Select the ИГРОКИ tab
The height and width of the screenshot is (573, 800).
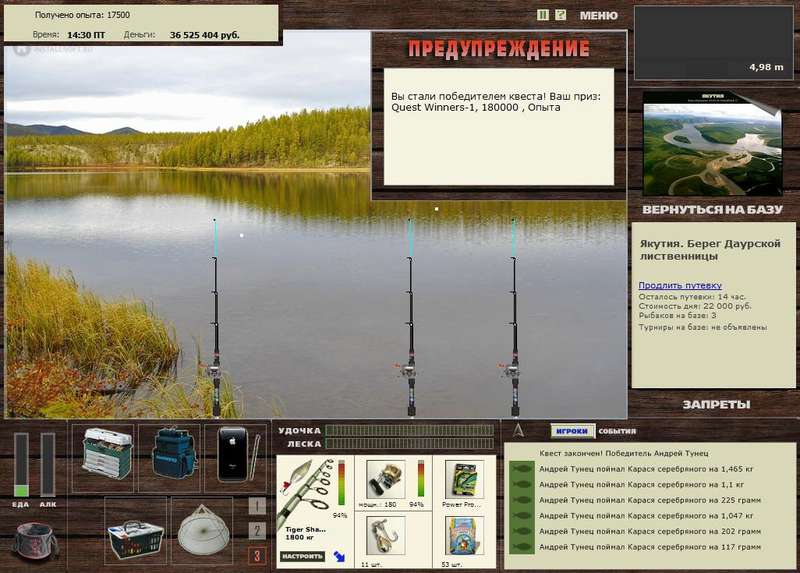[x=572, y=431]
